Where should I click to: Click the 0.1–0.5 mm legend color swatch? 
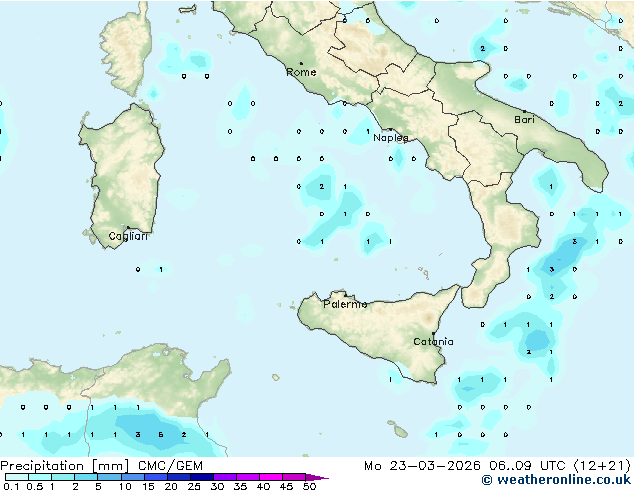(x=17, y=477)
